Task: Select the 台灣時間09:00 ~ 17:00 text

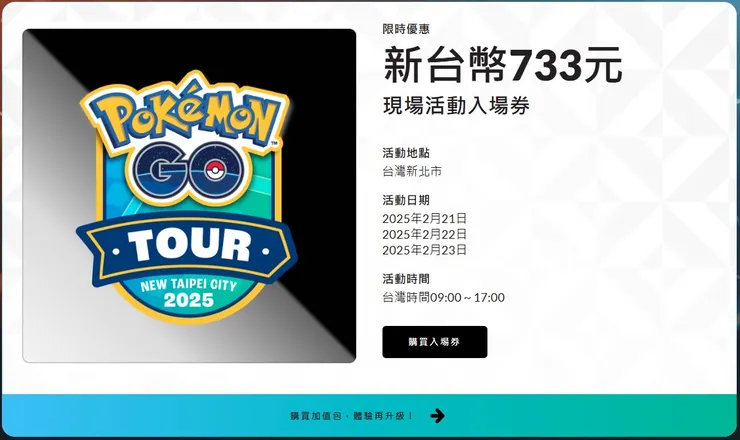Action: [x=444, y=297]
